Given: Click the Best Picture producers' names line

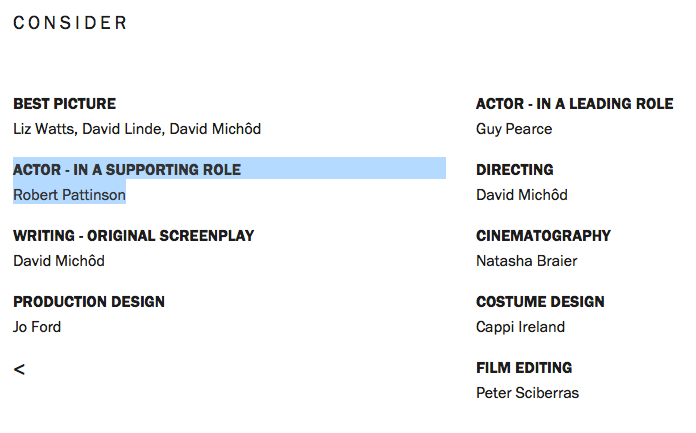Looking at the screenshot, I should 137,129.
